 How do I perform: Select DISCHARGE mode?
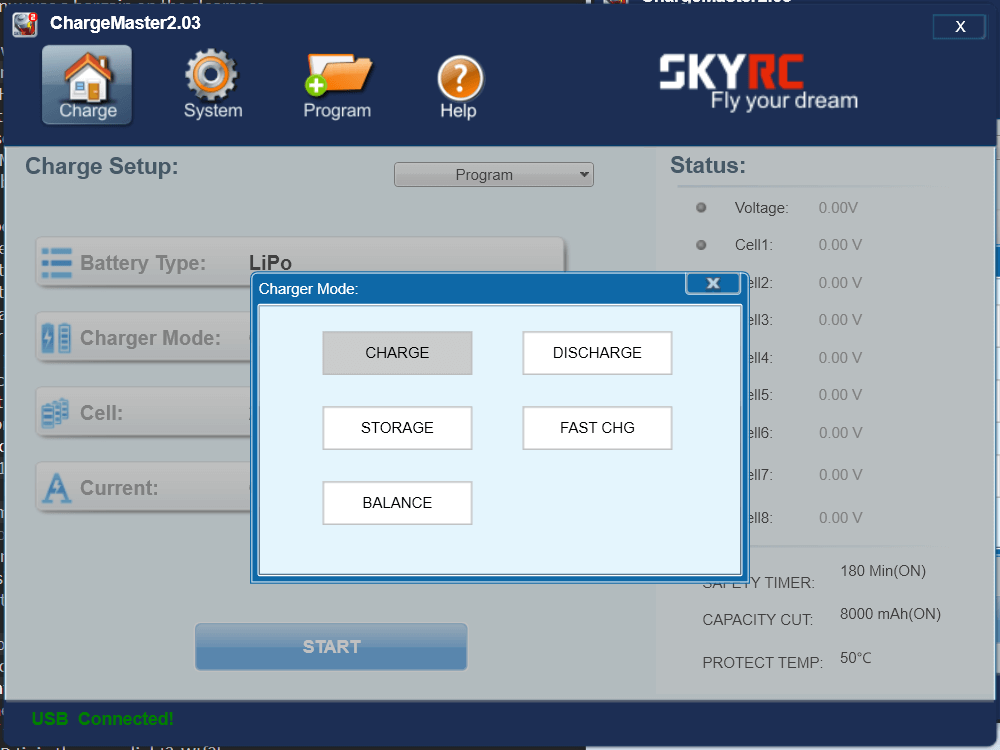coord(597,352)
